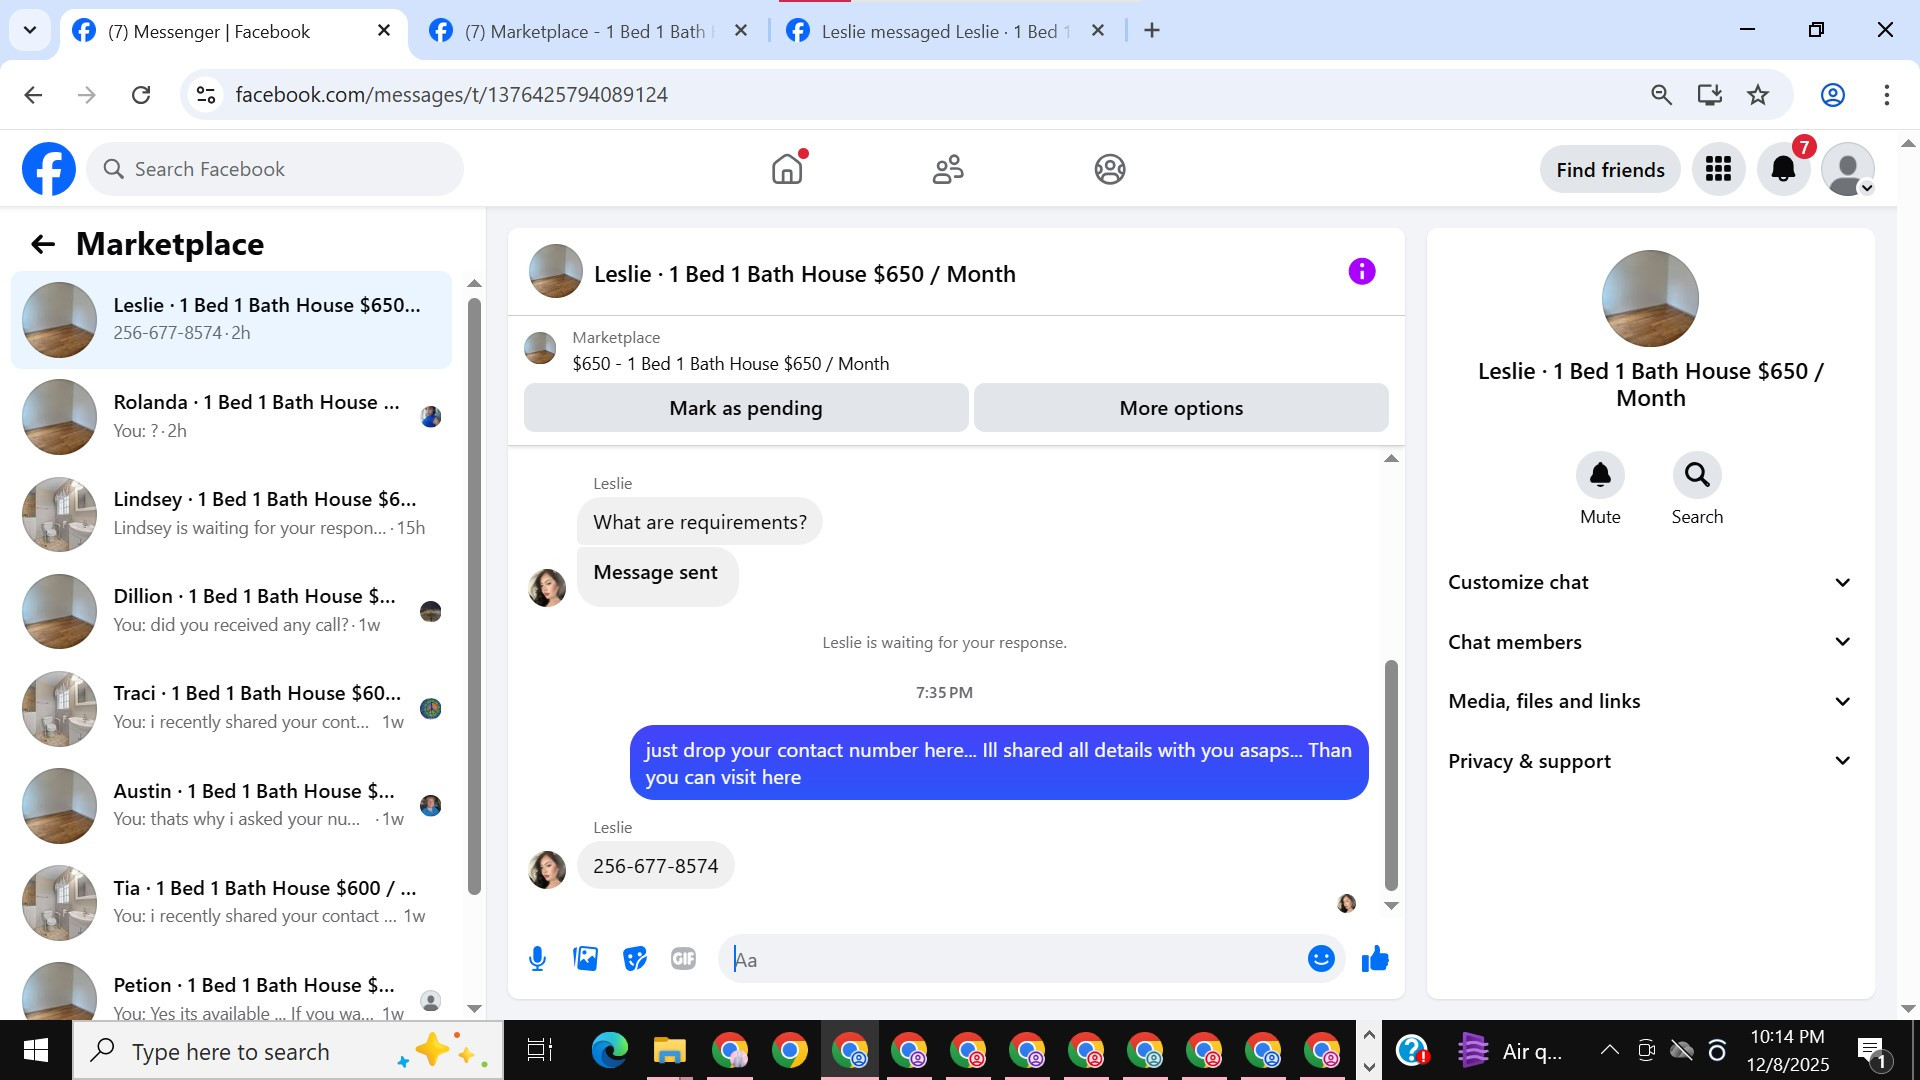Open browser zoom magnifier icon in address bar
Viewport: 1920px width, 1080px height.
click(1661, 95)
